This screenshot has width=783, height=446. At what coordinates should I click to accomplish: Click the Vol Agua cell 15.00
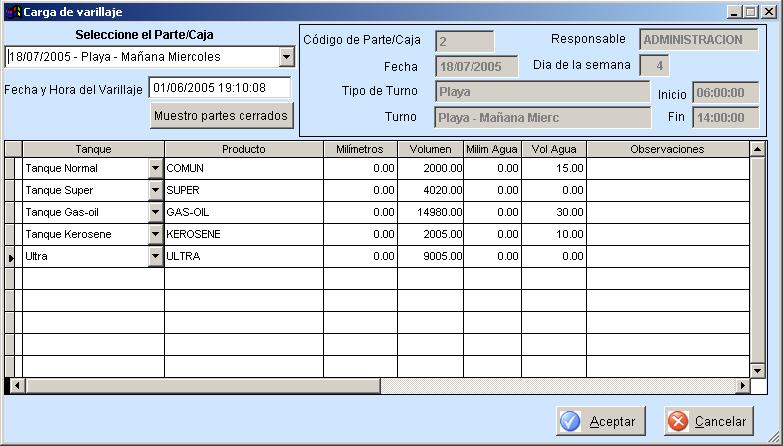coord(554,169)
